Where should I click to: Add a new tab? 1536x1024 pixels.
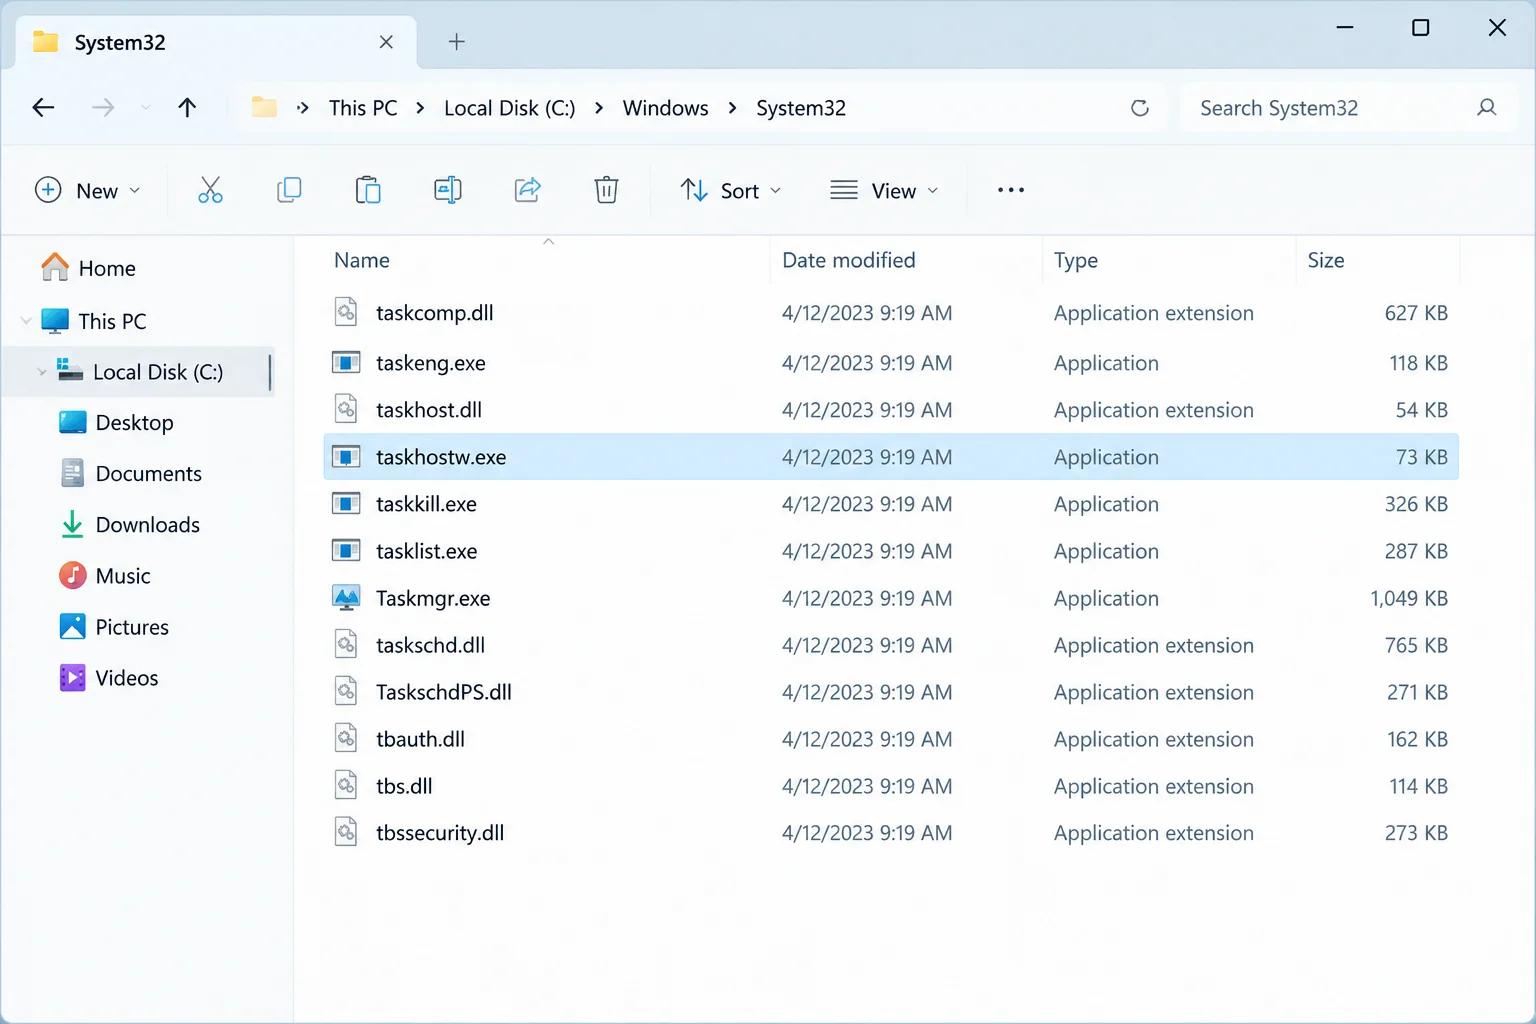457,42
